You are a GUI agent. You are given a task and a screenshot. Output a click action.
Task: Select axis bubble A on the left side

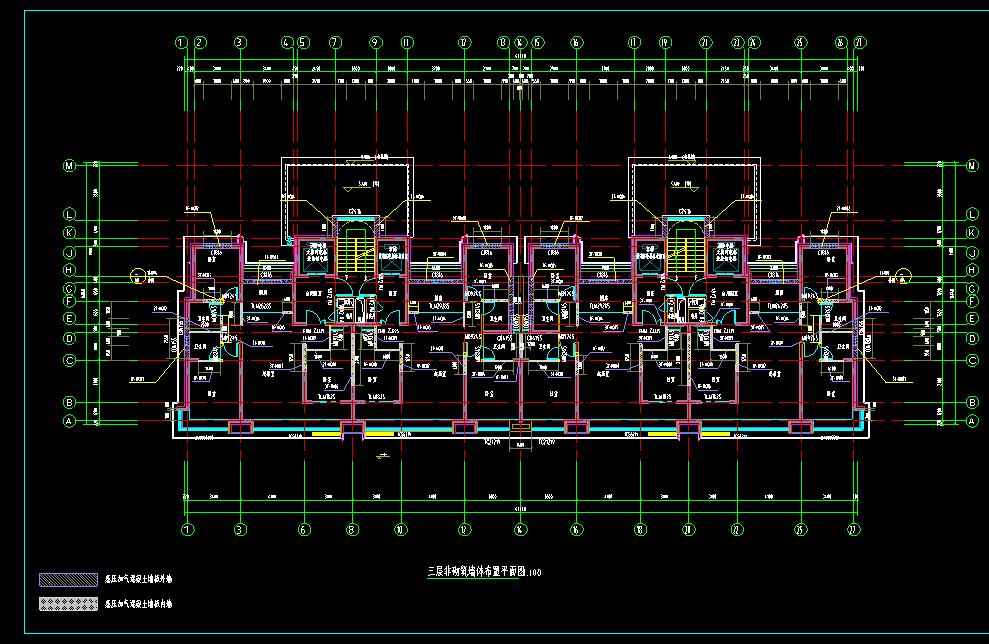click(69, 422)
